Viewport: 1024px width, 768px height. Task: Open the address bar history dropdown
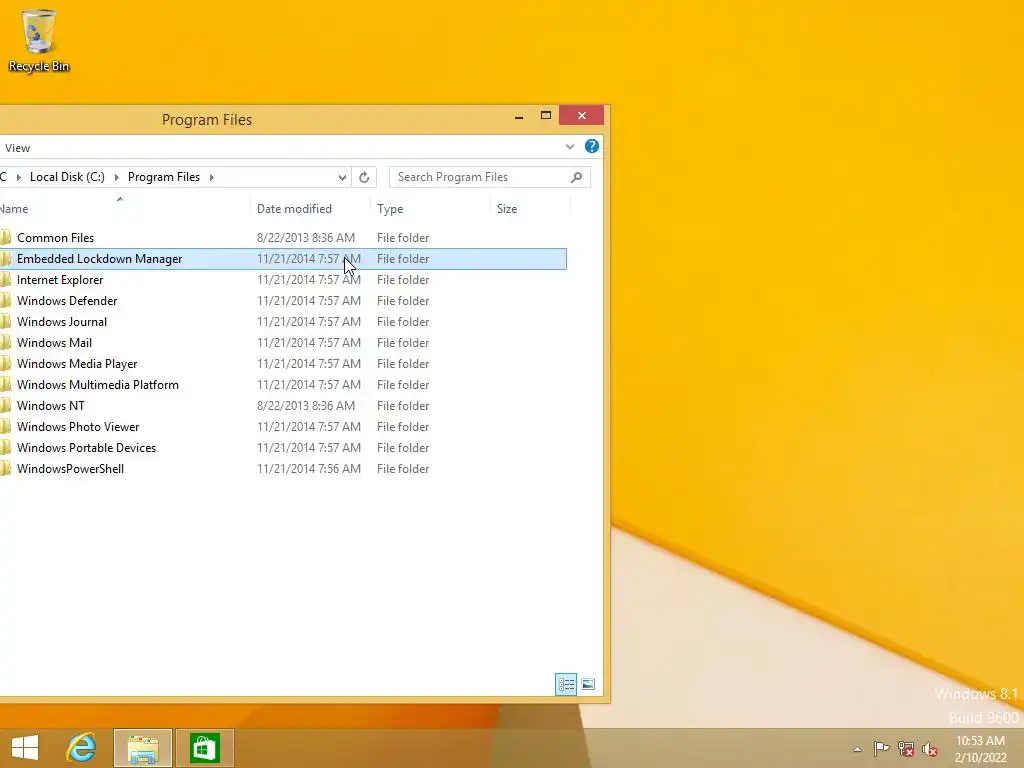pyautogui.click(x=342, y=178)
